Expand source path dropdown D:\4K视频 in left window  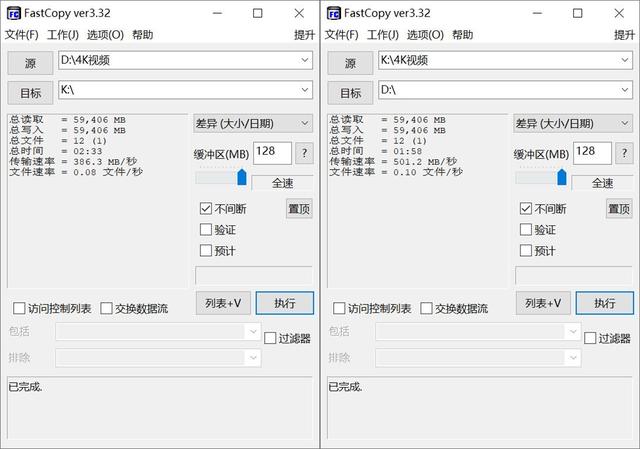[x=304, y=60]
